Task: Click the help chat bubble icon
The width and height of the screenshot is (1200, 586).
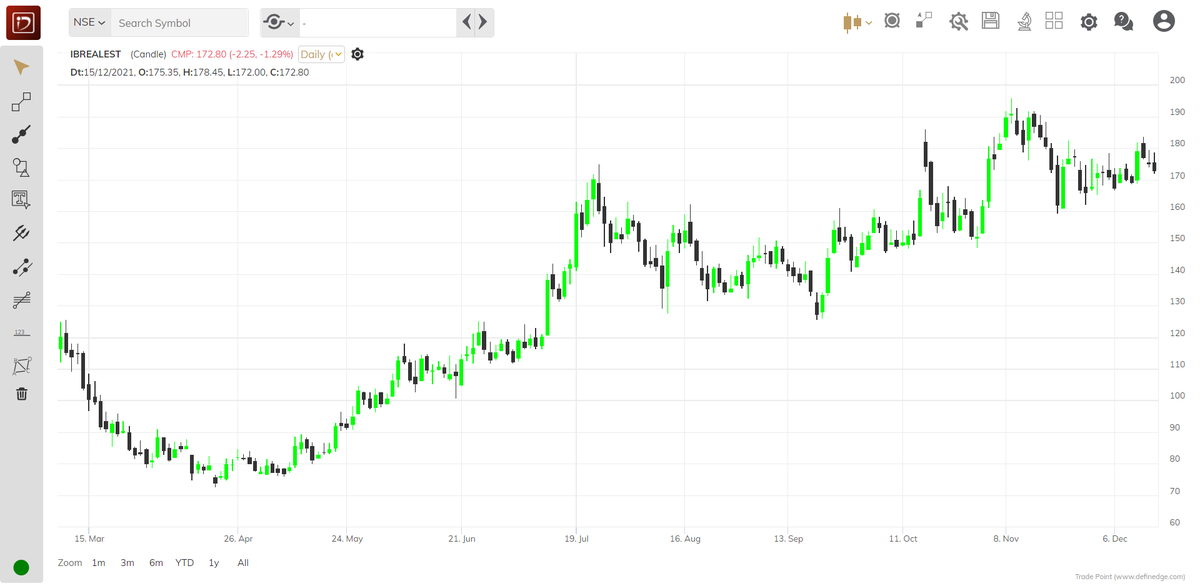Action: point(1122,20)
